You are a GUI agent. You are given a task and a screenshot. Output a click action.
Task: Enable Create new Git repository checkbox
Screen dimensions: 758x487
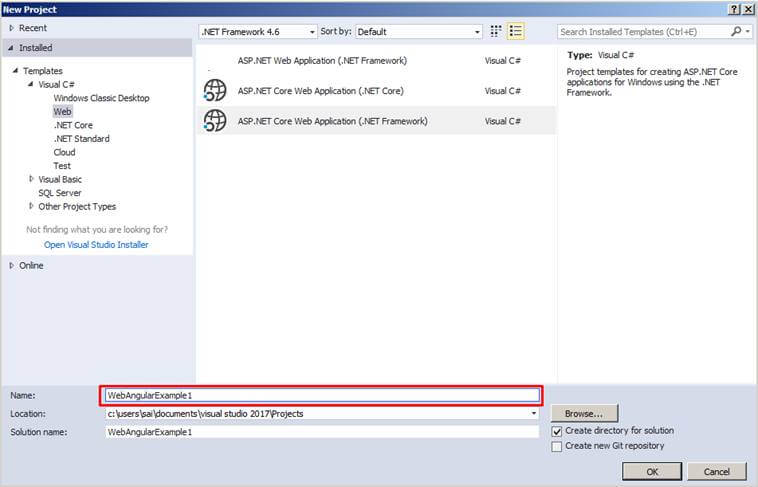pos(557,446)
